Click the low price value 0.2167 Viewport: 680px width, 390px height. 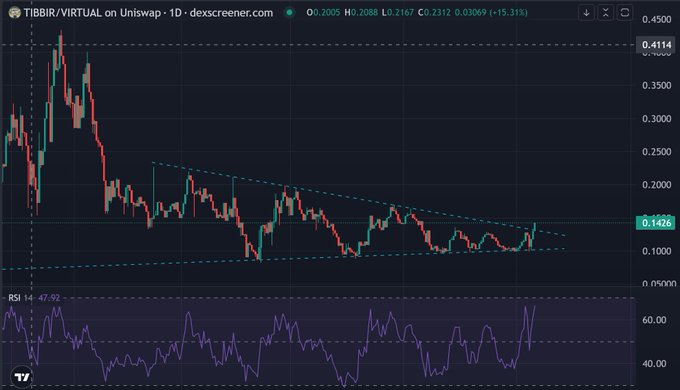[400, 13]
